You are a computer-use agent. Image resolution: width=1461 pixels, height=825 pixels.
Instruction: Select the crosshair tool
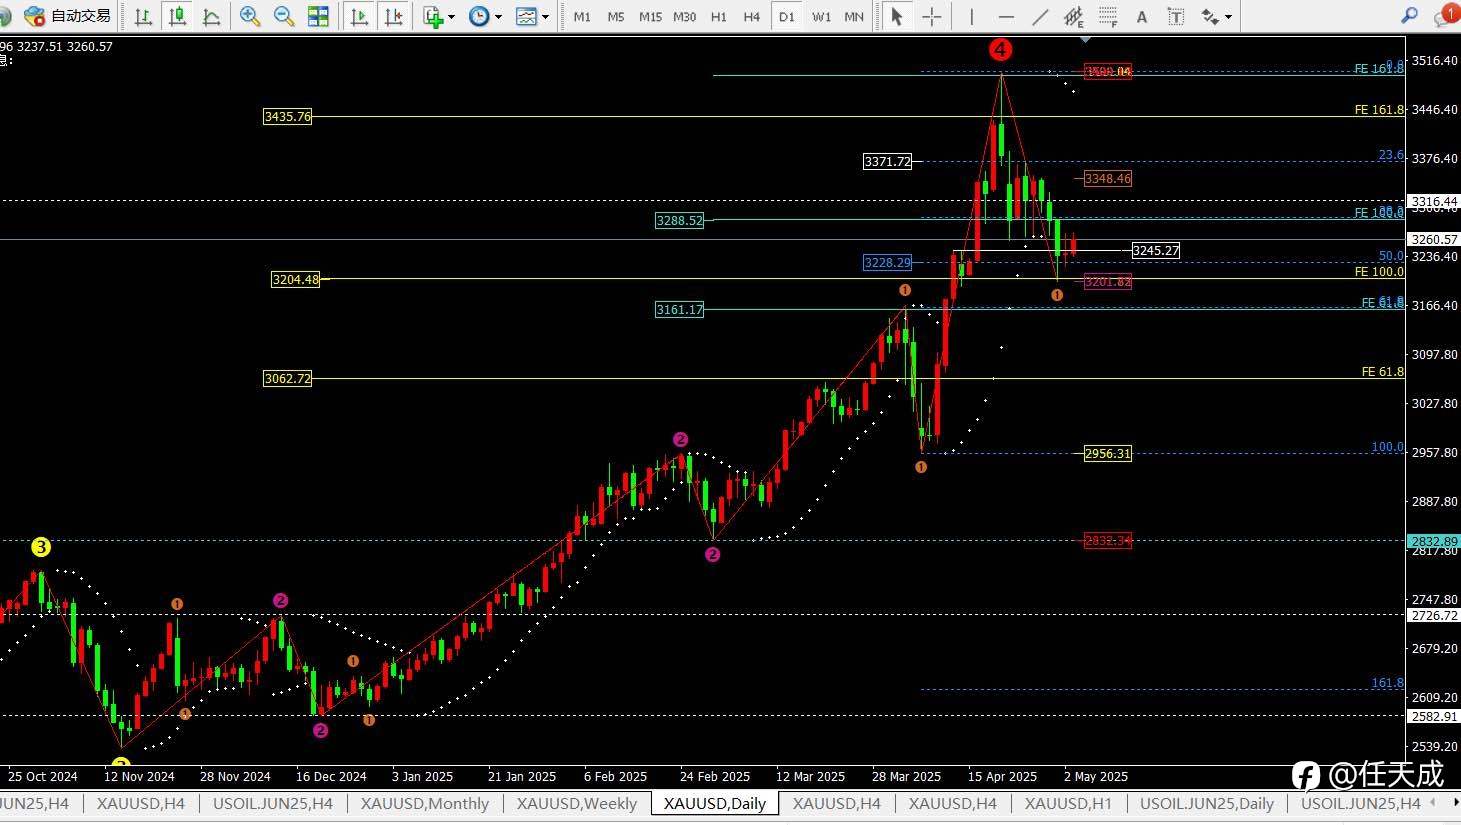tap(931, 16)
